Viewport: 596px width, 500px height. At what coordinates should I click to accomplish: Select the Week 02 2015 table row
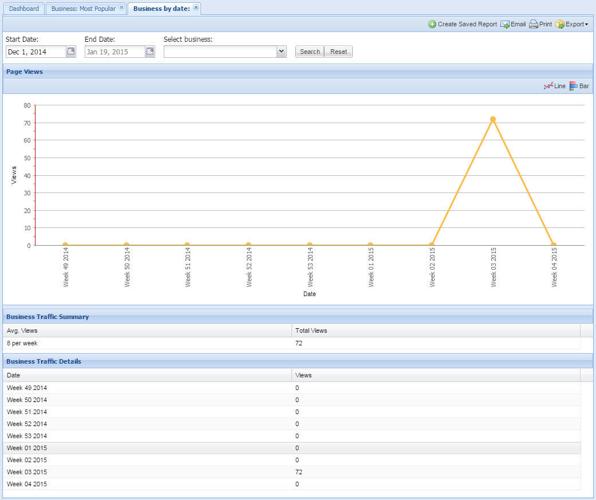coord(292,460)
